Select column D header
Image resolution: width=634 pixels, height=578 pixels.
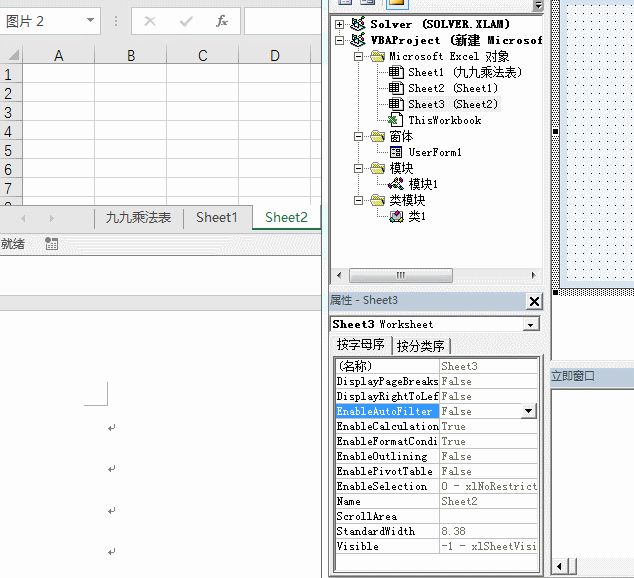(275, 56)
